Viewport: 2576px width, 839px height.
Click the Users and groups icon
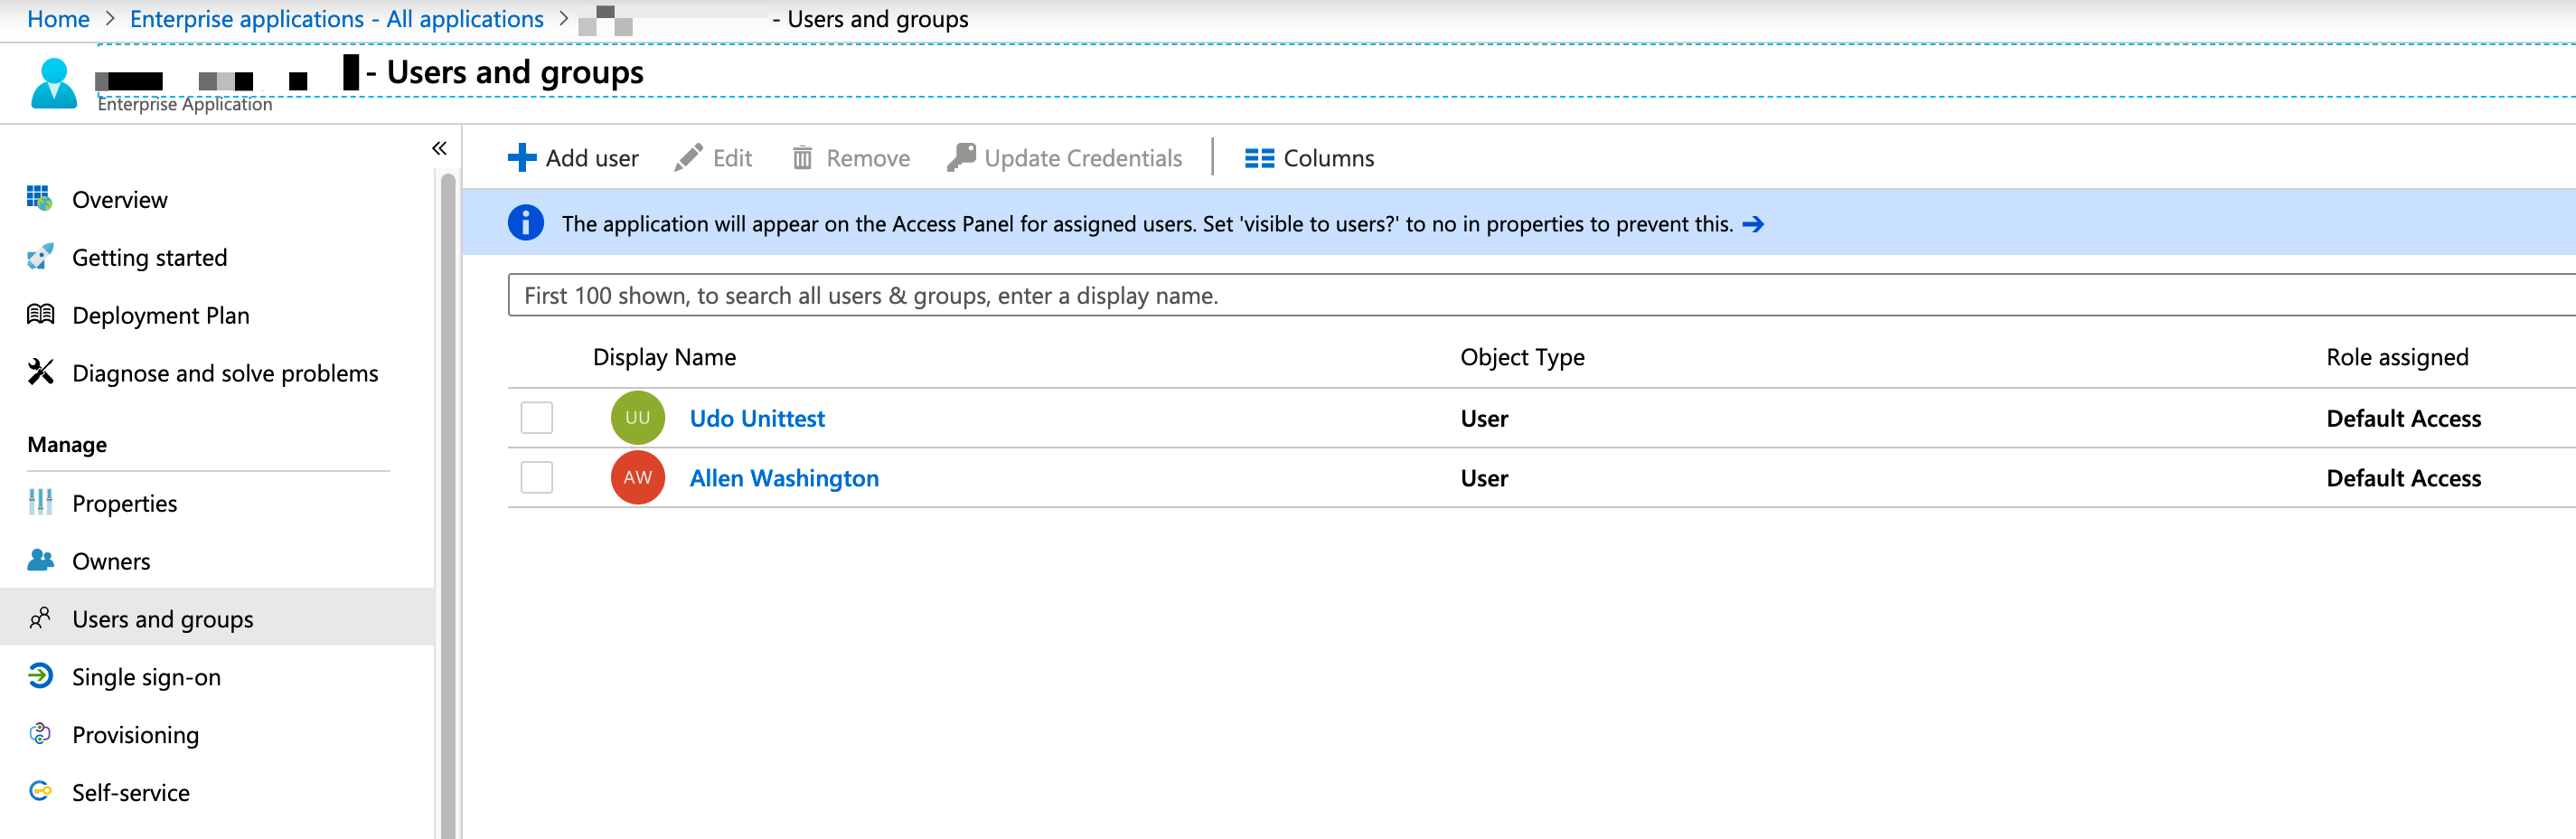(40, 618)
